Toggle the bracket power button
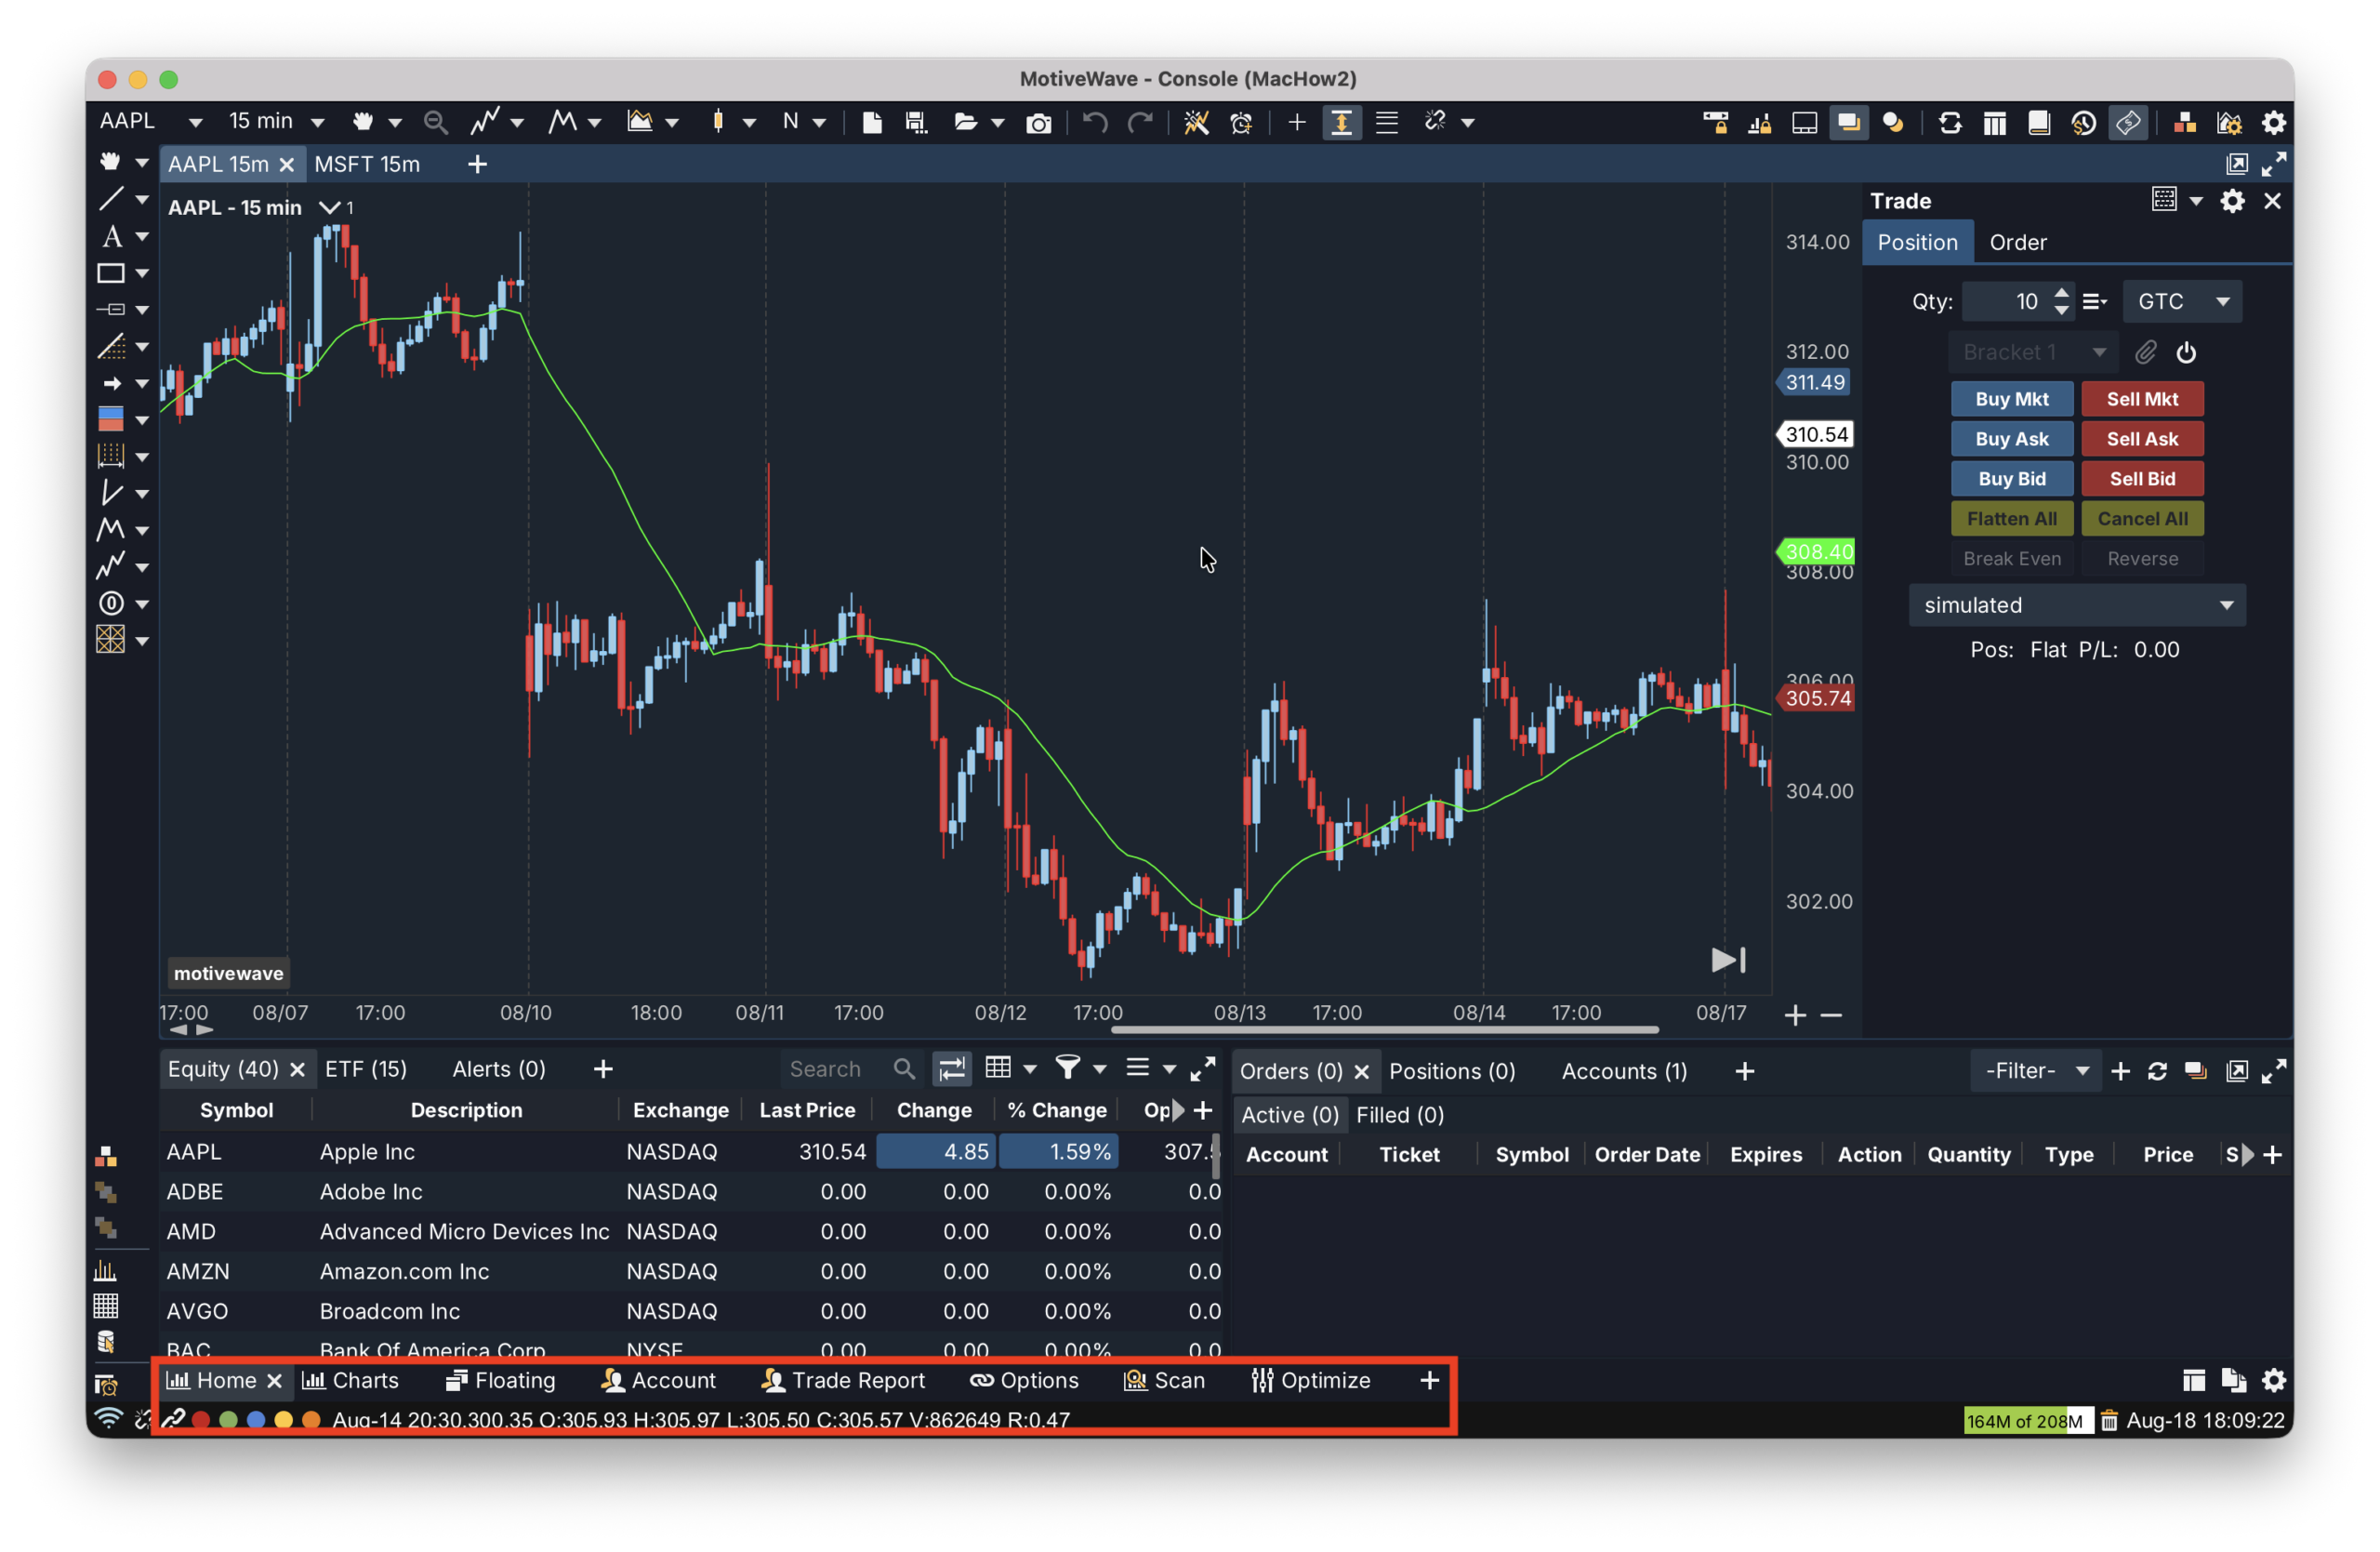This screenshot has height=1552, width=2380. coord(2187,352)
